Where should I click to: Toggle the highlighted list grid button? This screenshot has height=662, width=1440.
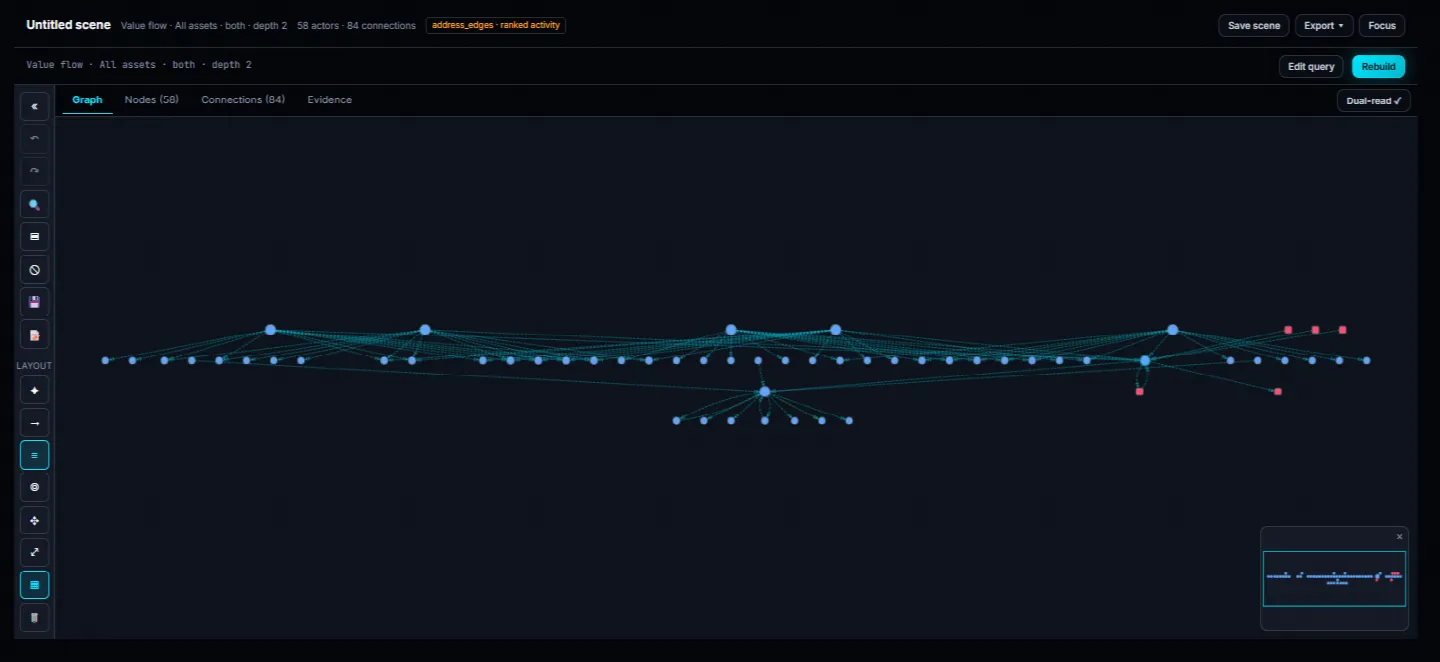[x=34, y=585]
